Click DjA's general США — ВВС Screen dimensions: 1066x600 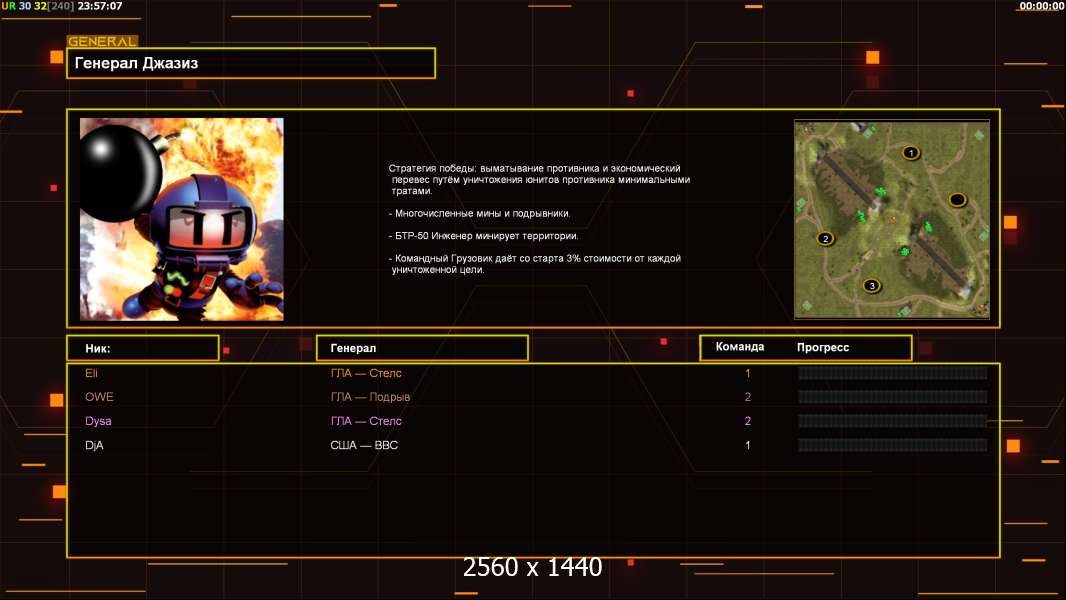tap(364, 445)
